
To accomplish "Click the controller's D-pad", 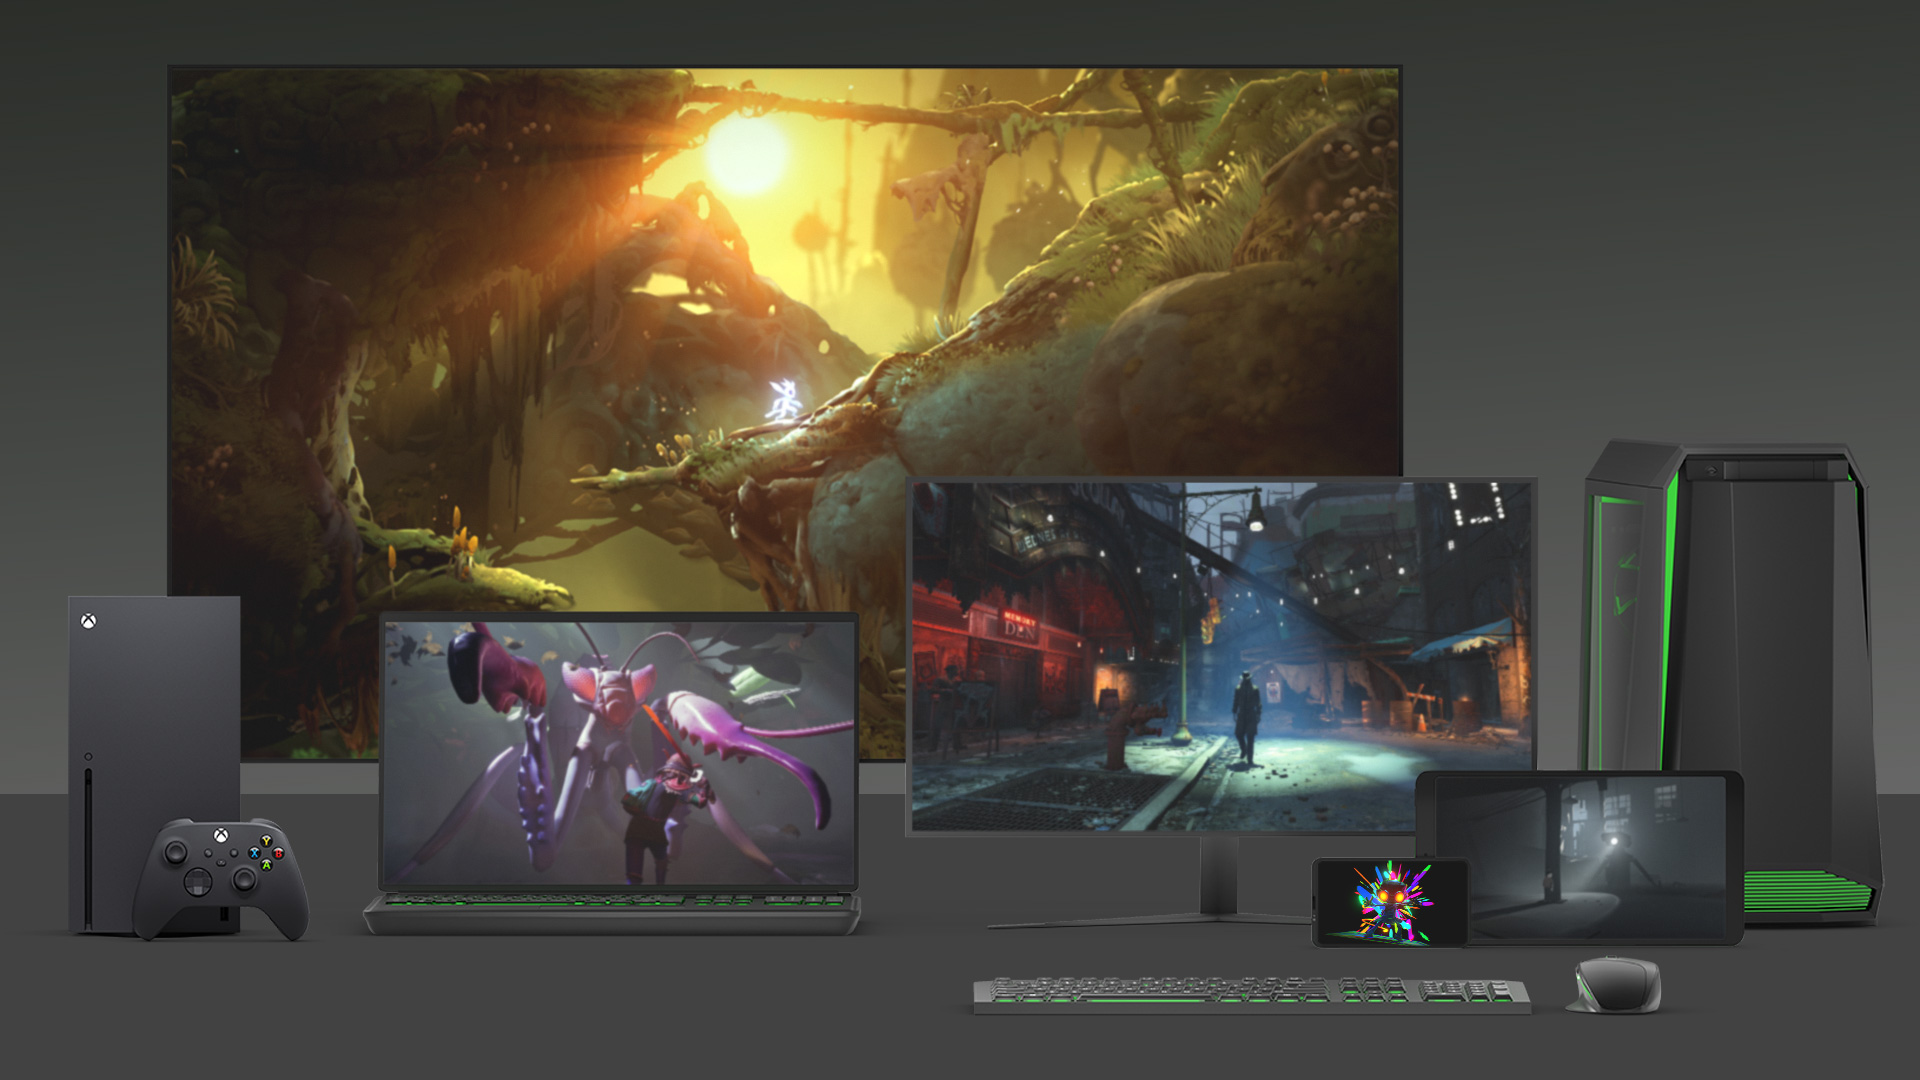I will pyautogui.click(x=199, y=883).
